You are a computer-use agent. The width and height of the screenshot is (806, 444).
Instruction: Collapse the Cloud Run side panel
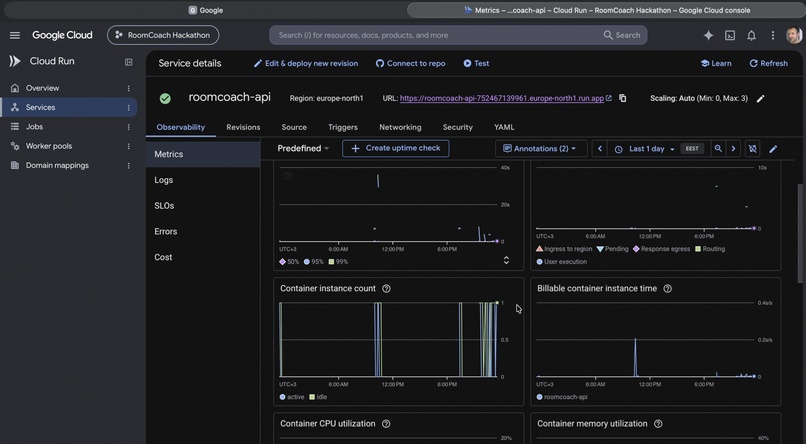(x=129, y=62)
